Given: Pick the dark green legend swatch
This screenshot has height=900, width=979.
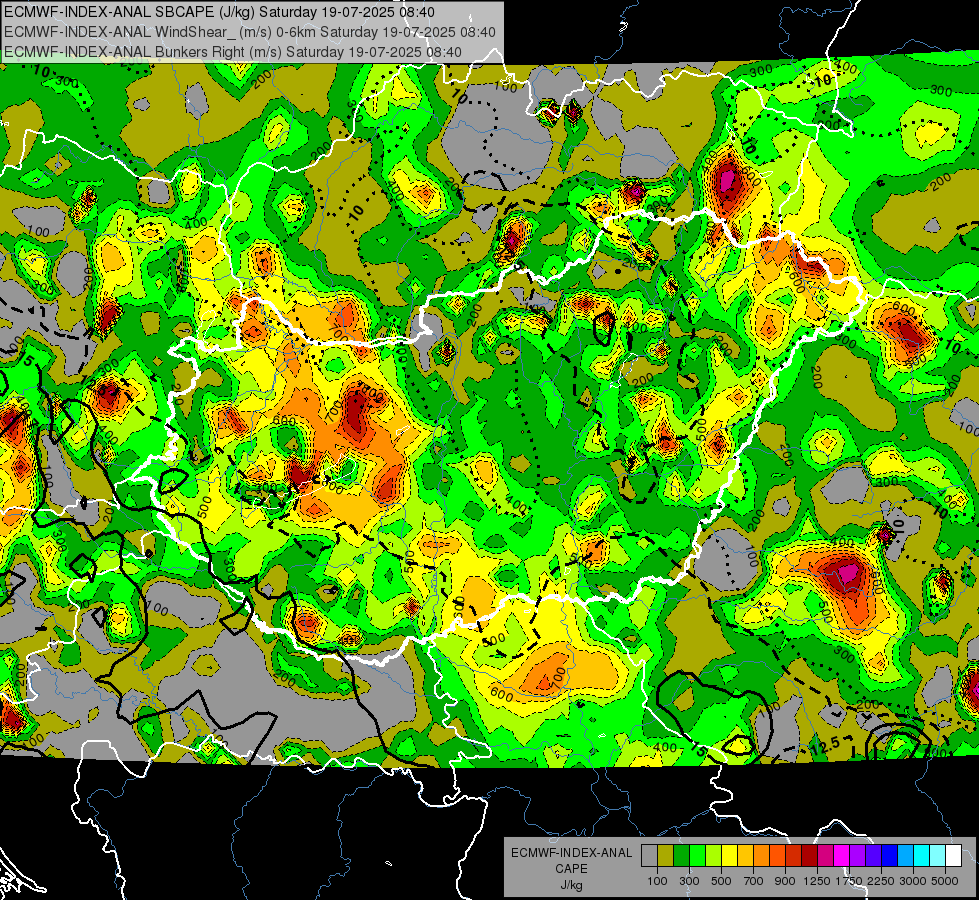Looking at the screenshot, I should (x=681, y=855).
